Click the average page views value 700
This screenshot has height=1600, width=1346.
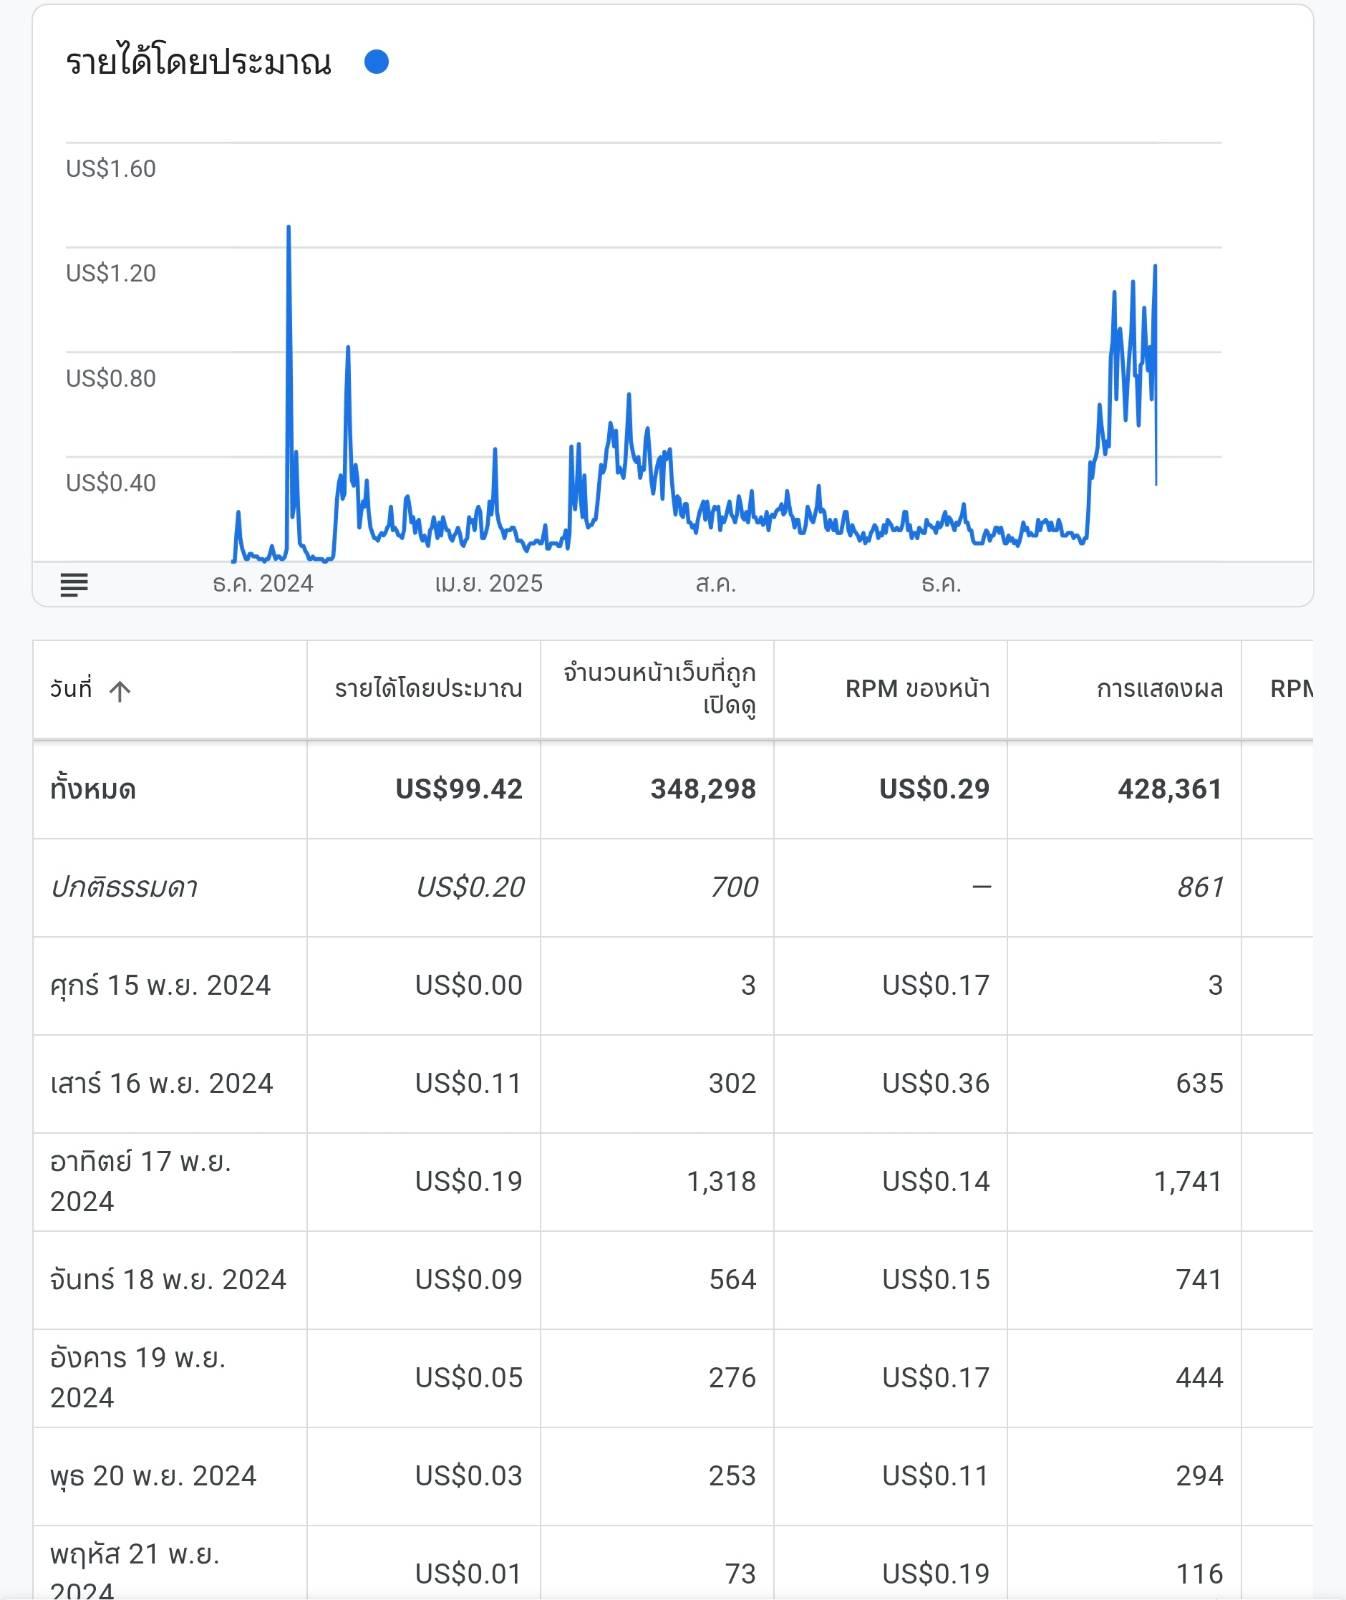[733, 887]
